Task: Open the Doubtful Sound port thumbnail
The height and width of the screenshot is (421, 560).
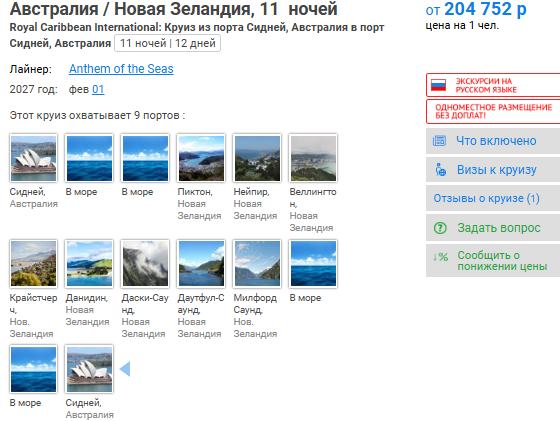Action: 201,264
